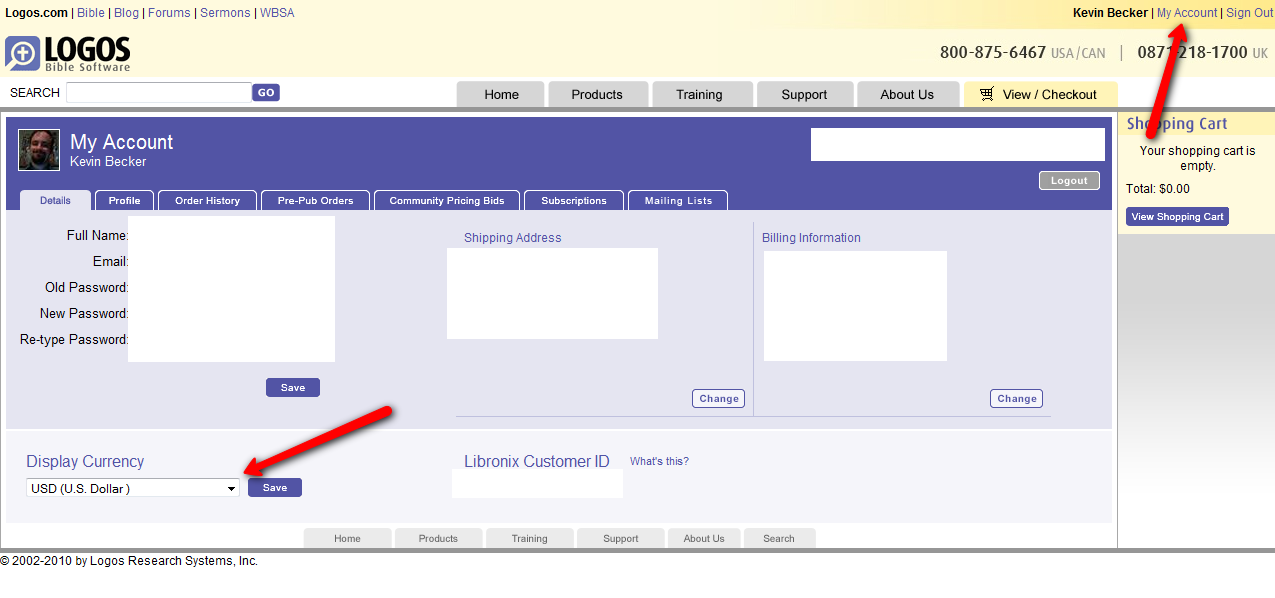Click the Sign Out link
The width and height of the screenshot is (1275, 598).
point(1250,13)
